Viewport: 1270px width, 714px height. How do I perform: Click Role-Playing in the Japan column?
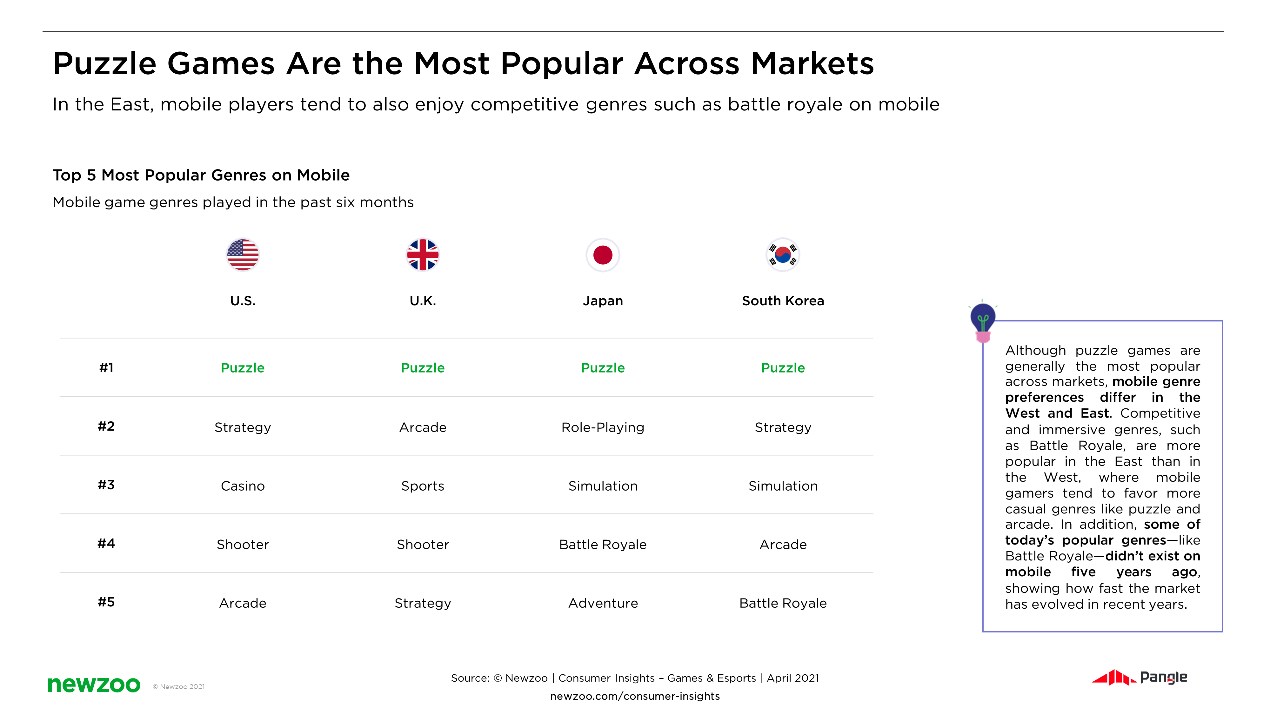pos(603,427)
